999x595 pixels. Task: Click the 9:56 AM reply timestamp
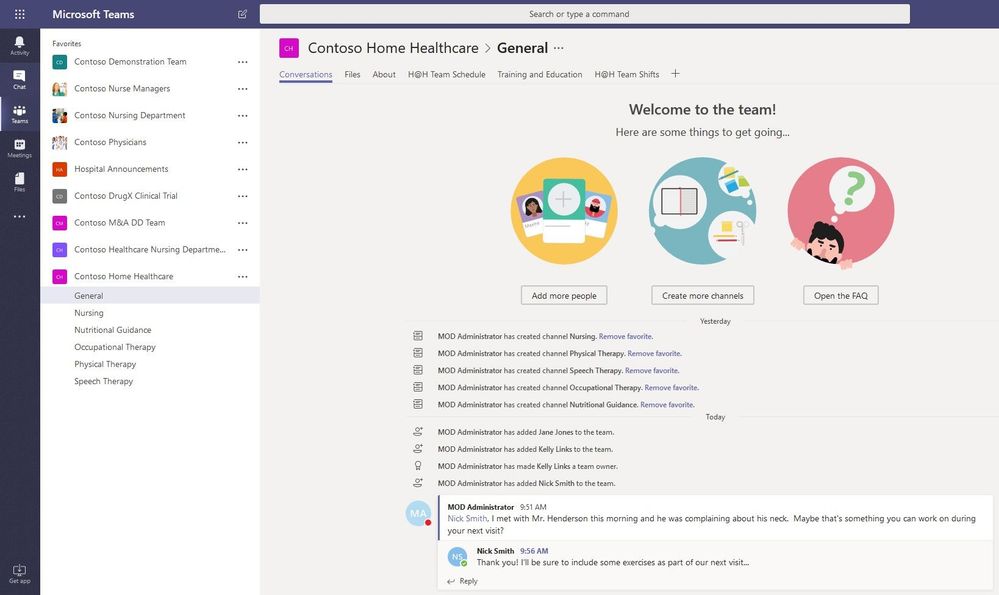pos(534,551)
